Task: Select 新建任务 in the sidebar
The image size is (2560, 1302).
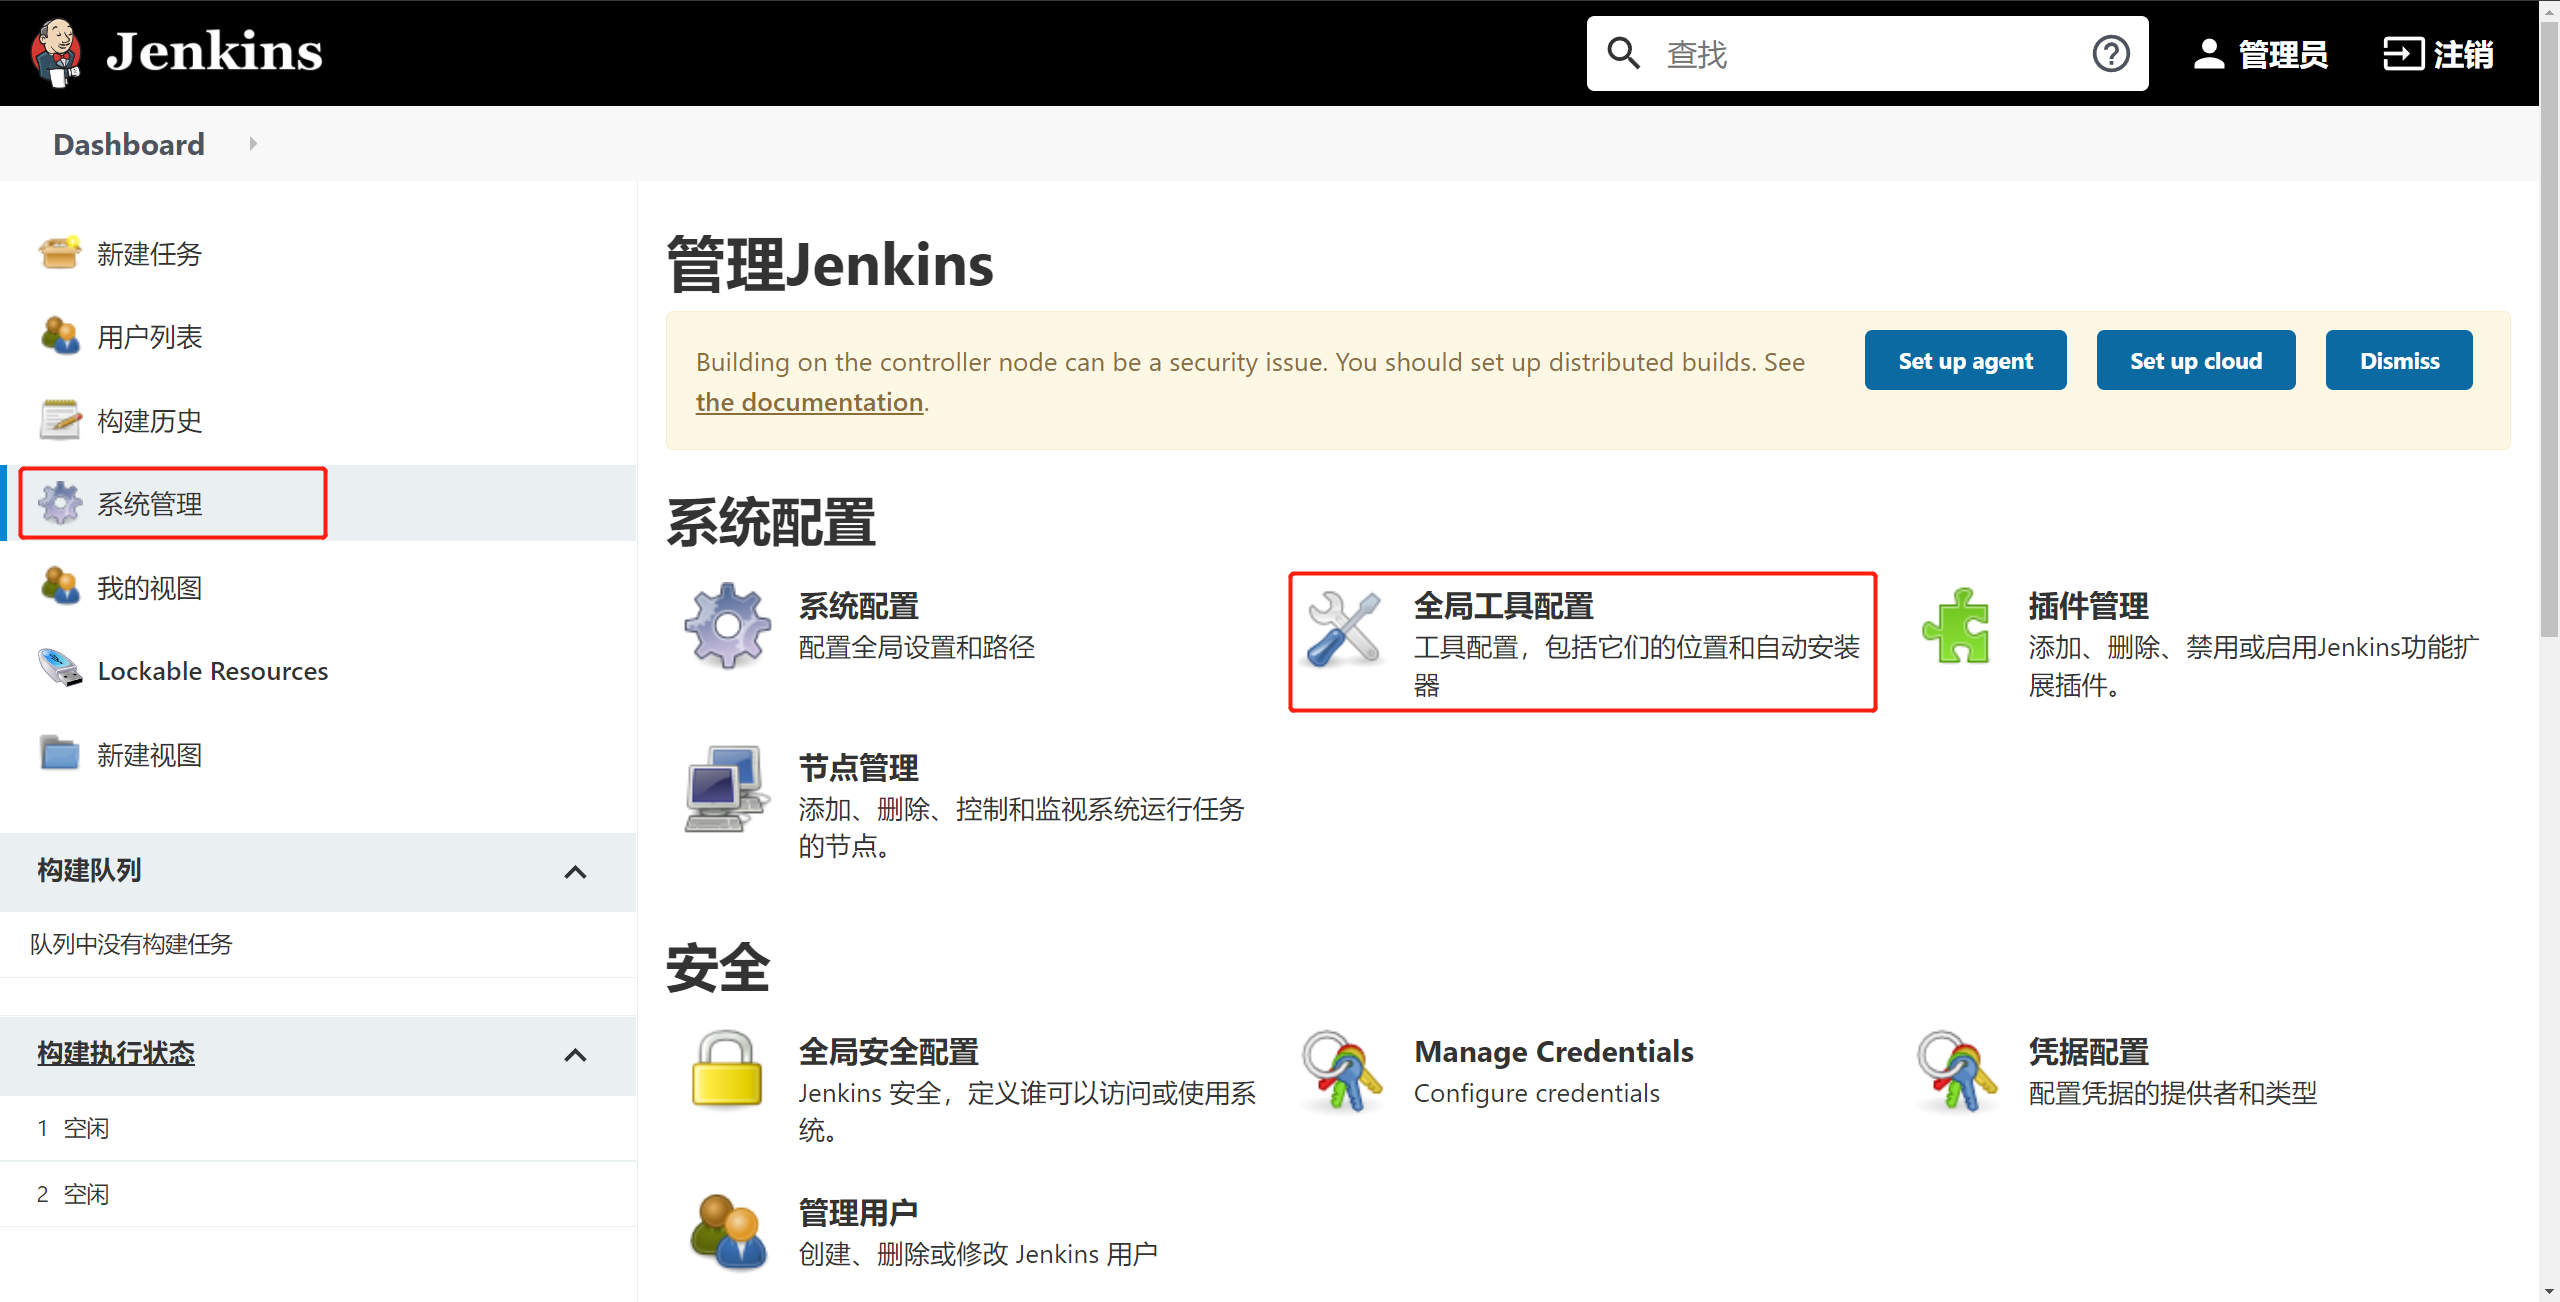Action: (x=149, y=254)
